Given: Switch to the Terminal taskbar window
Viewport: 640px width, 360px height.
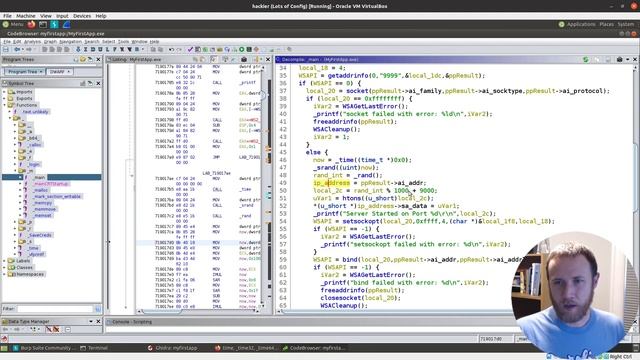Looking at the screenshot, I should (94, 348).
